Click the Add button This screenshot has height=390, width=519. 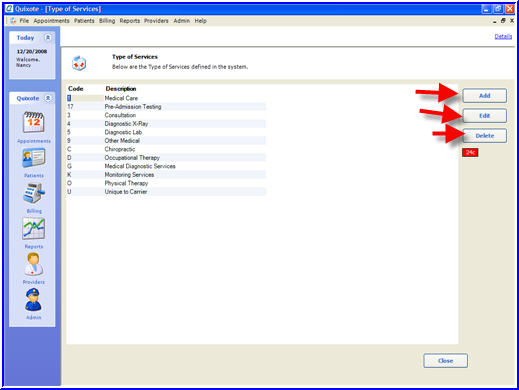point(484,96)
